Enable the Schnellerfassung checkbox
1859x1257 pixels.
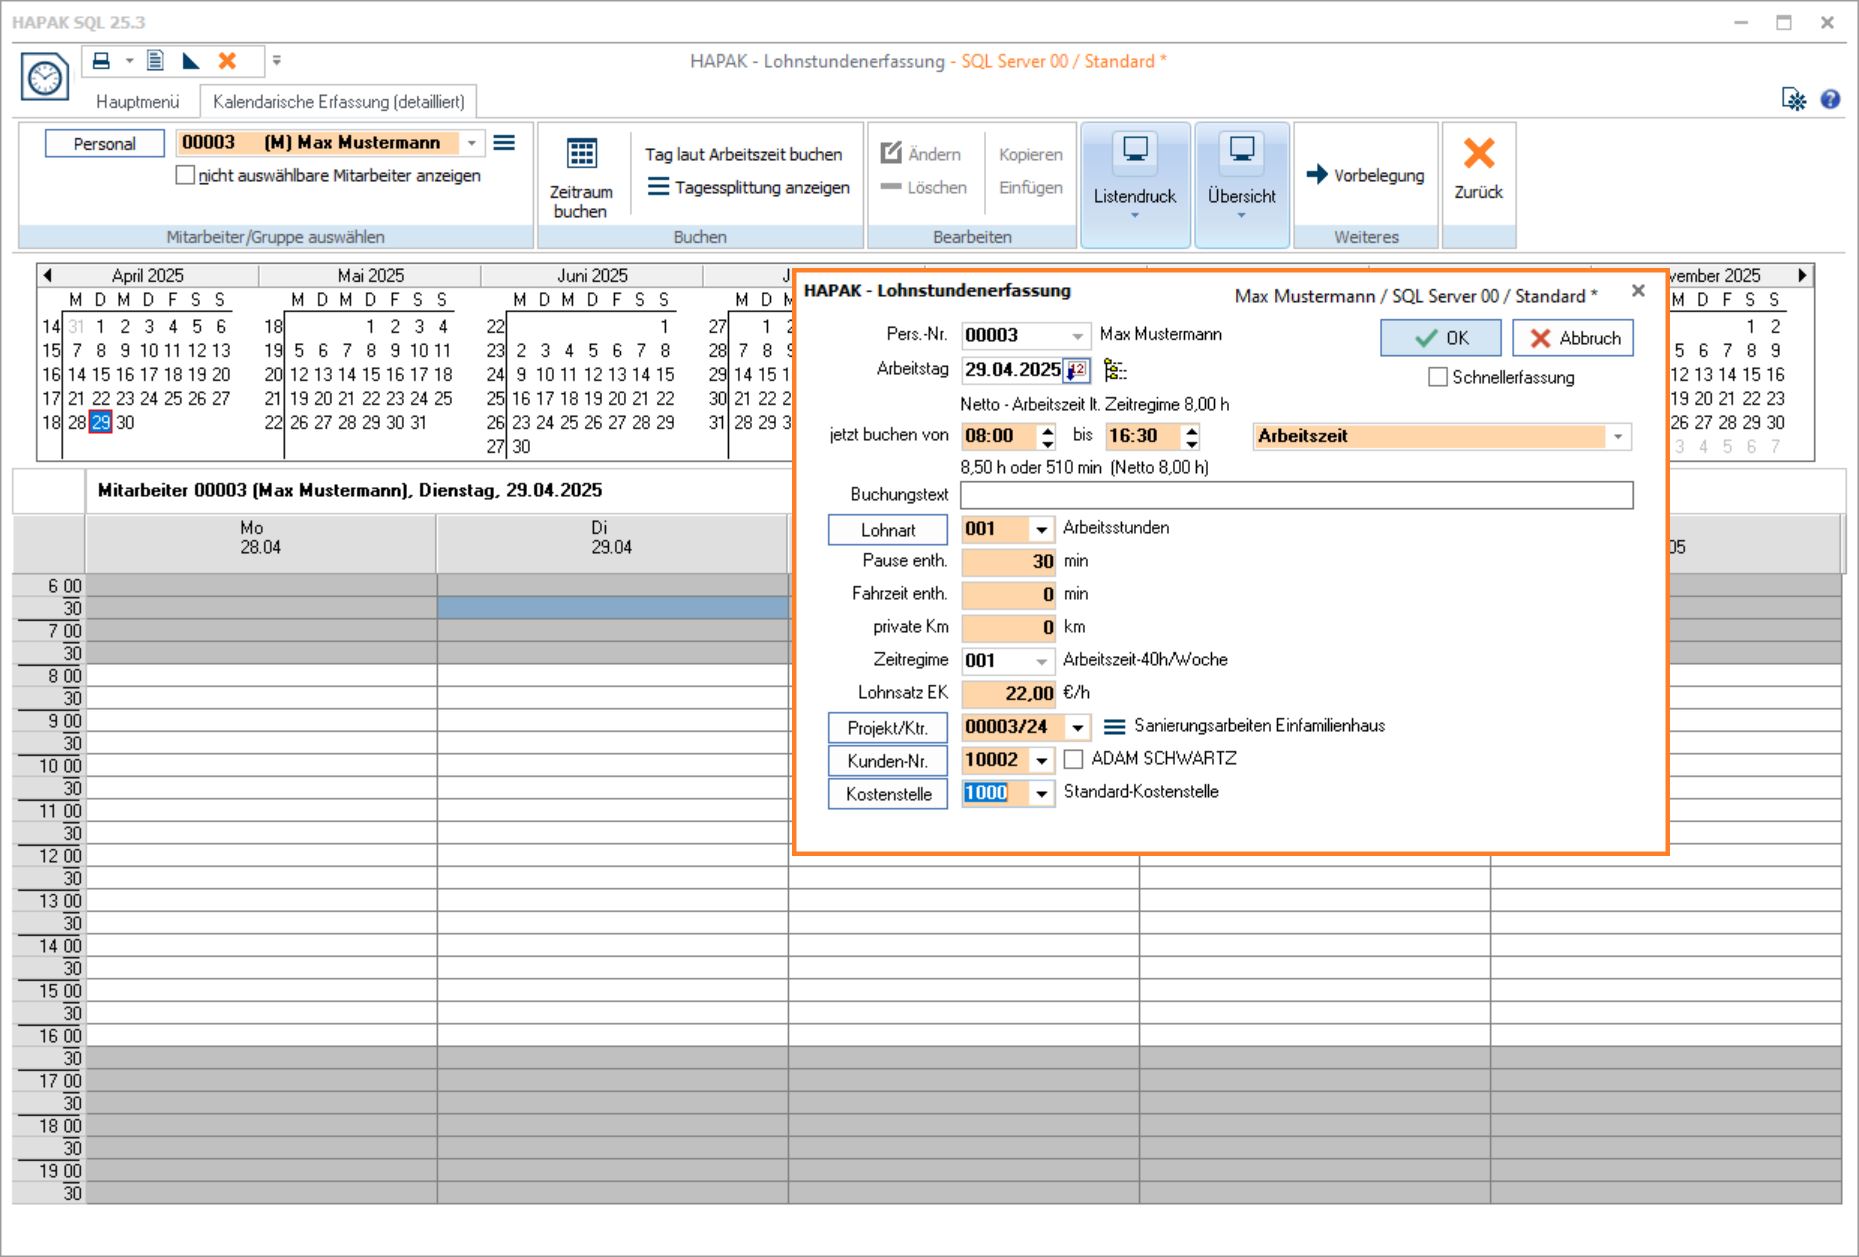1438,378
